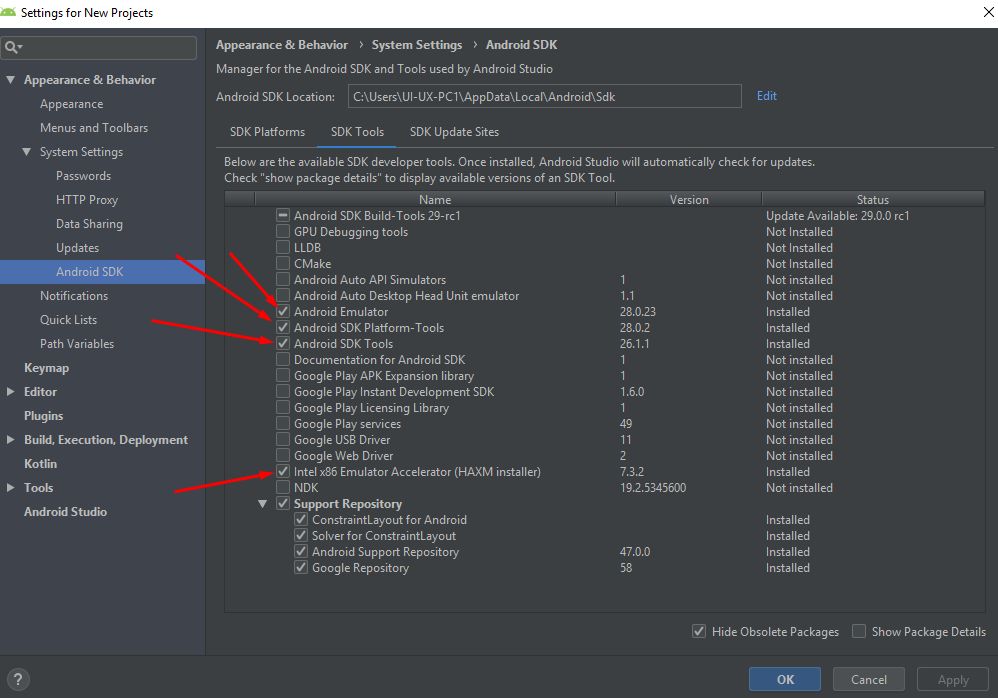
Task: Select Quick Lists in sidebar
Action: tap(68, 319)
